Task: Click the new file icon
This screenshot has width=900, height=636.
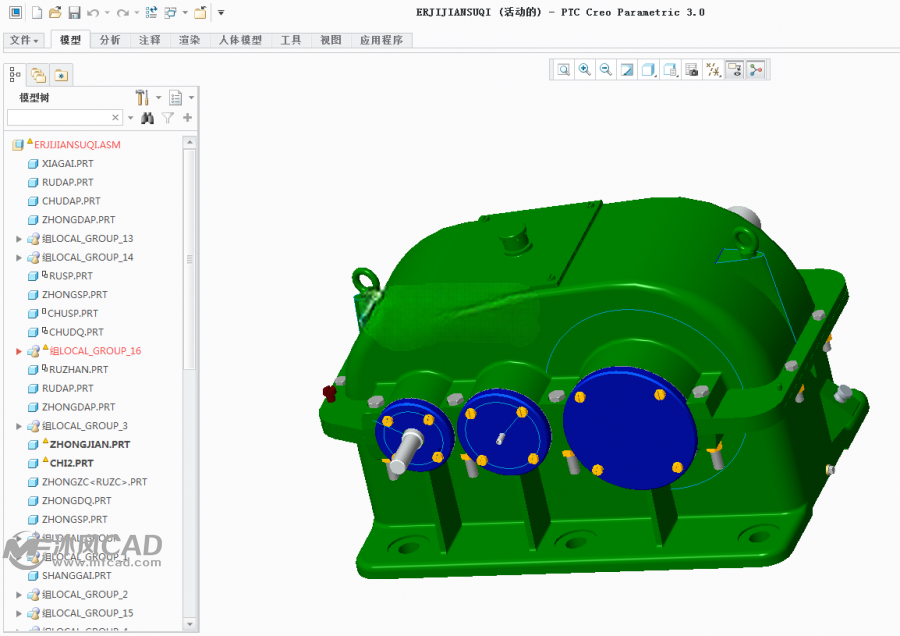Action: click(37, 13)
